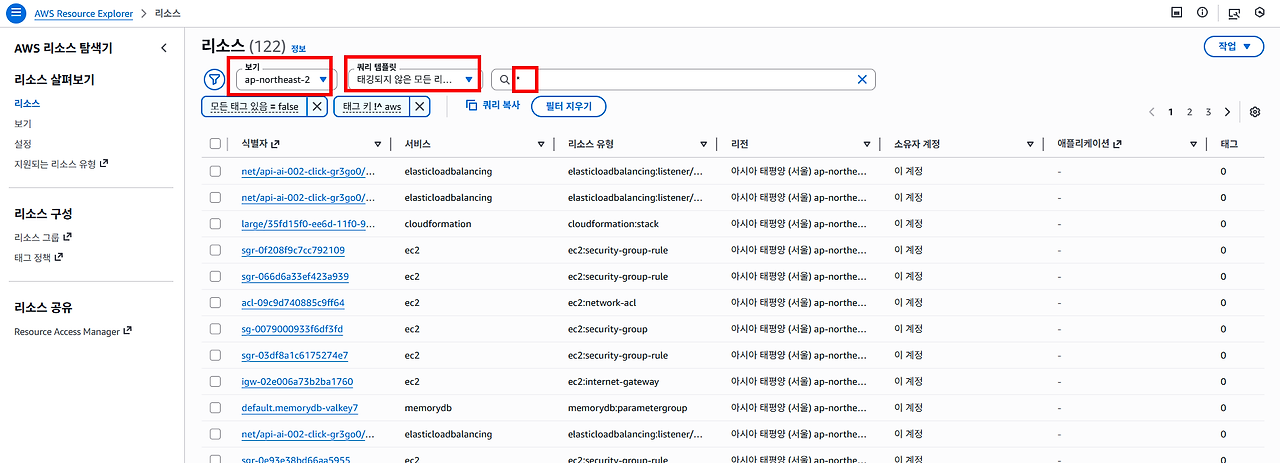
Task: Sort by 애플리케이션 column arrow
Action: click(x=1193, y=144)
